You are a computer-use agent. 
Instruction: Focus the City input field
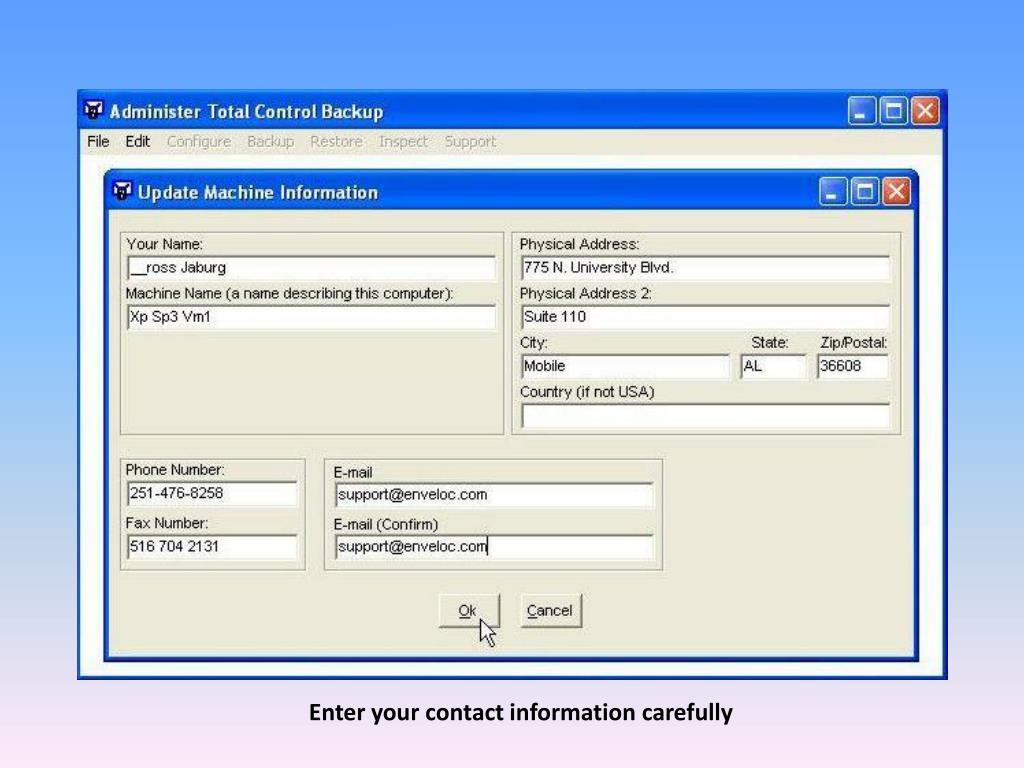(x=626, y=366)
